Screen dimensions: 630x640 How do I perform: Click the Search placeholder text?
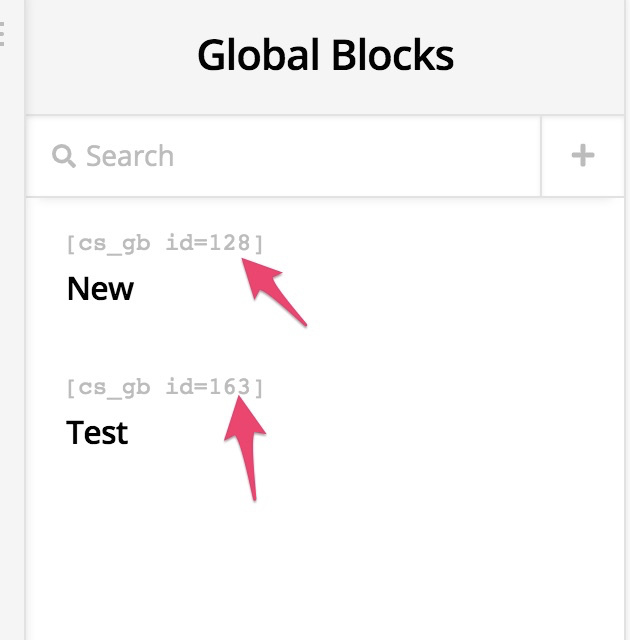pyautogui.click(x=130, y=156)
